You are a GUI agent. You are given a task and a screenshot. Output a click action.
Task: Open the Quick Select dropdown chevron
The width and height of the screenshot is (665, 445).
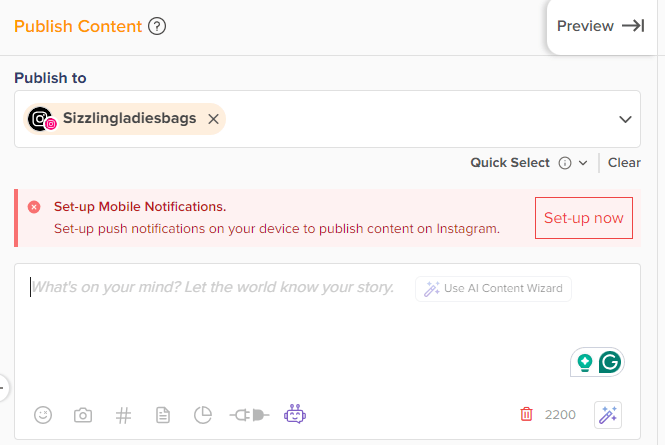click(583, 163)
